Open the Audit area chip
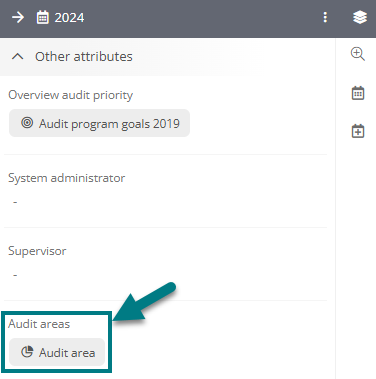 [57, 352]
